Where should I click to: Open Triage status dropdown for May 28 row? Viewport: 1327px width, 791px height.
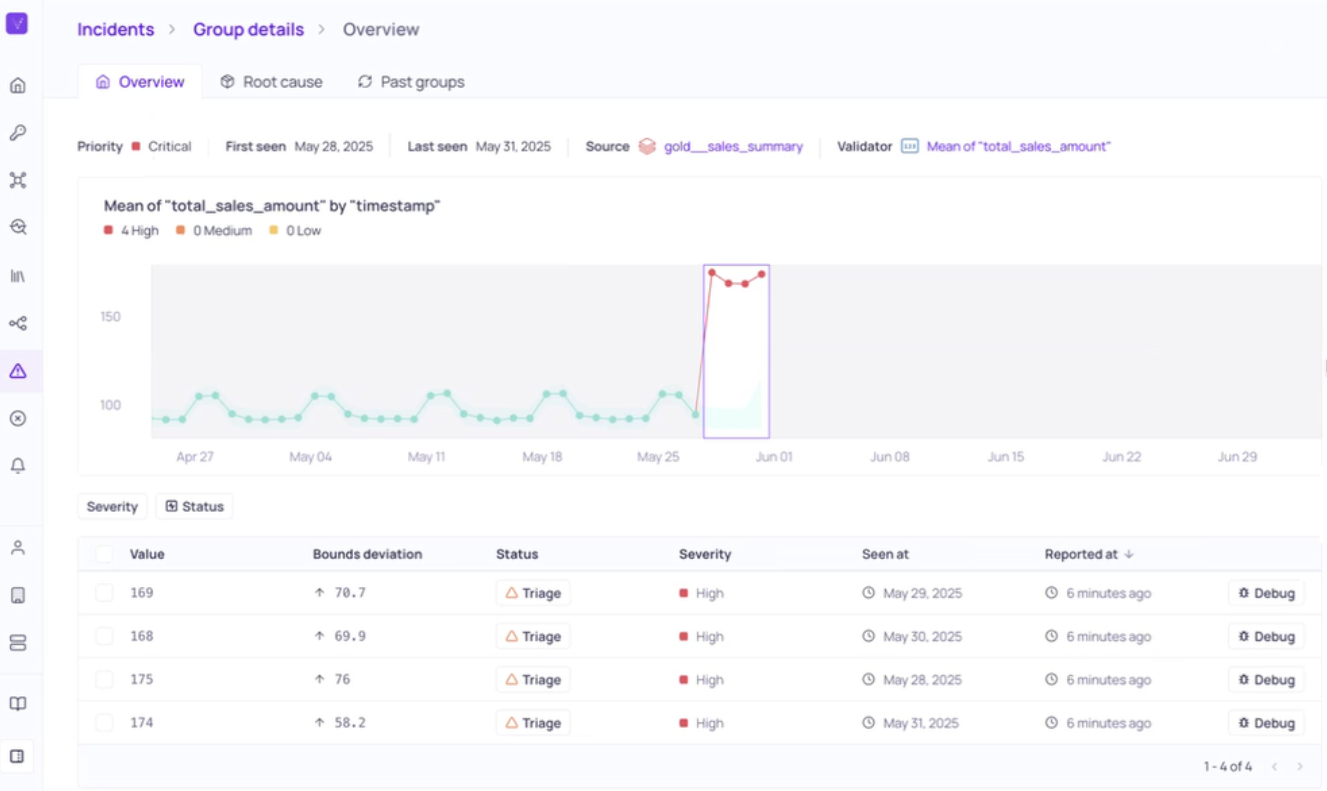pos(533,680)
